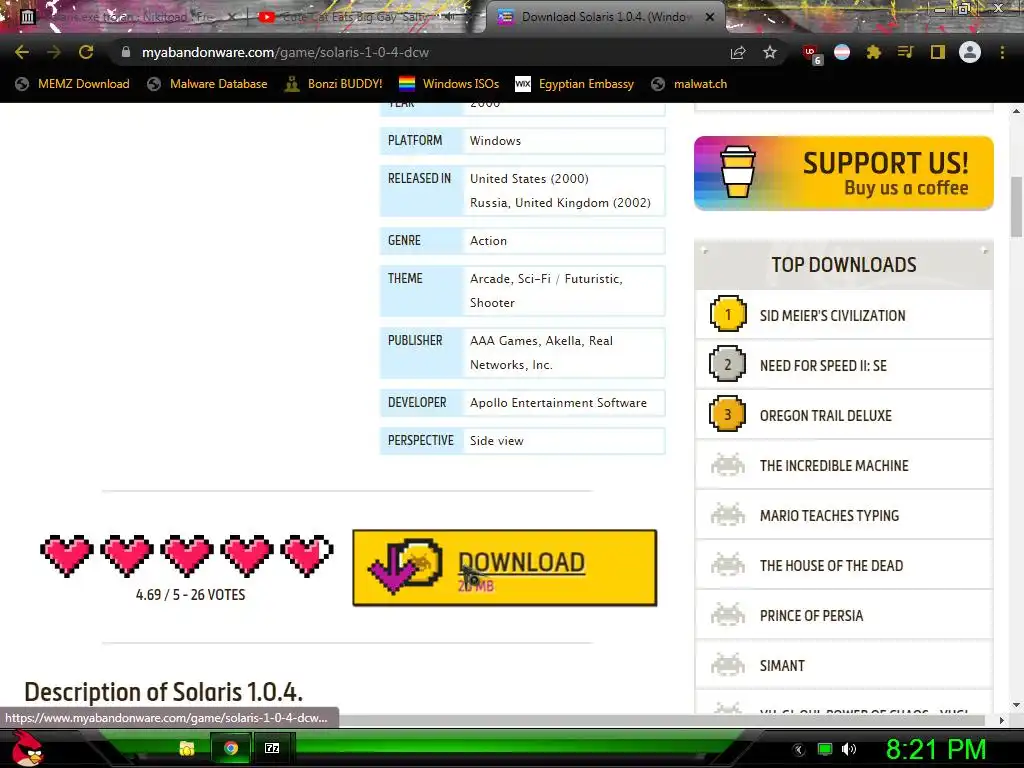The width and height of the screenshot is (1024, 768).
Task: Switch to the first archive.org tab
Action: point(127,17)
